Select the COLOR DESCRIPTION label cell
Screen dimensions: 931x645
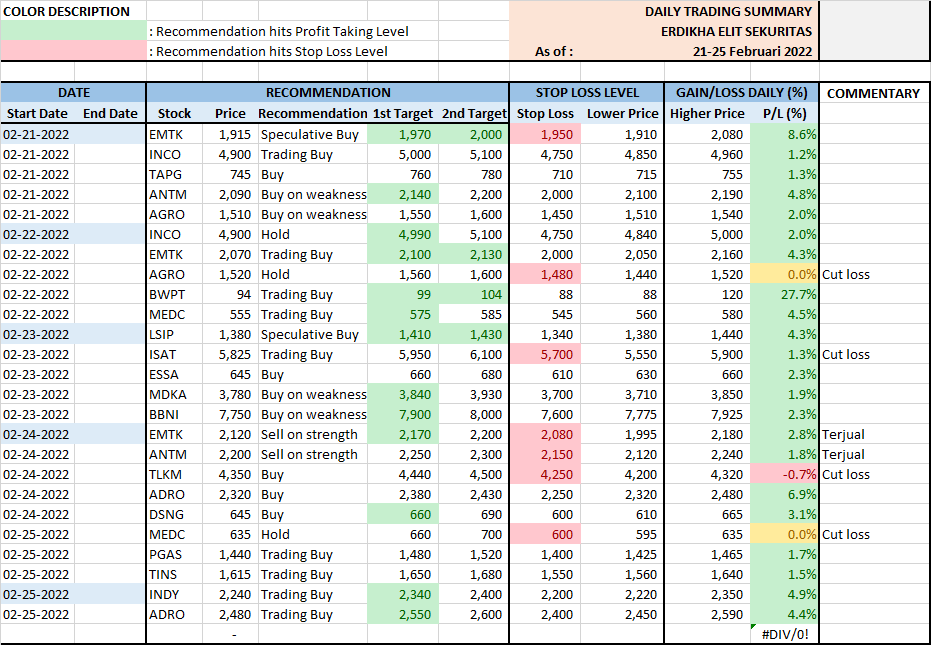(x=68, y=11)
